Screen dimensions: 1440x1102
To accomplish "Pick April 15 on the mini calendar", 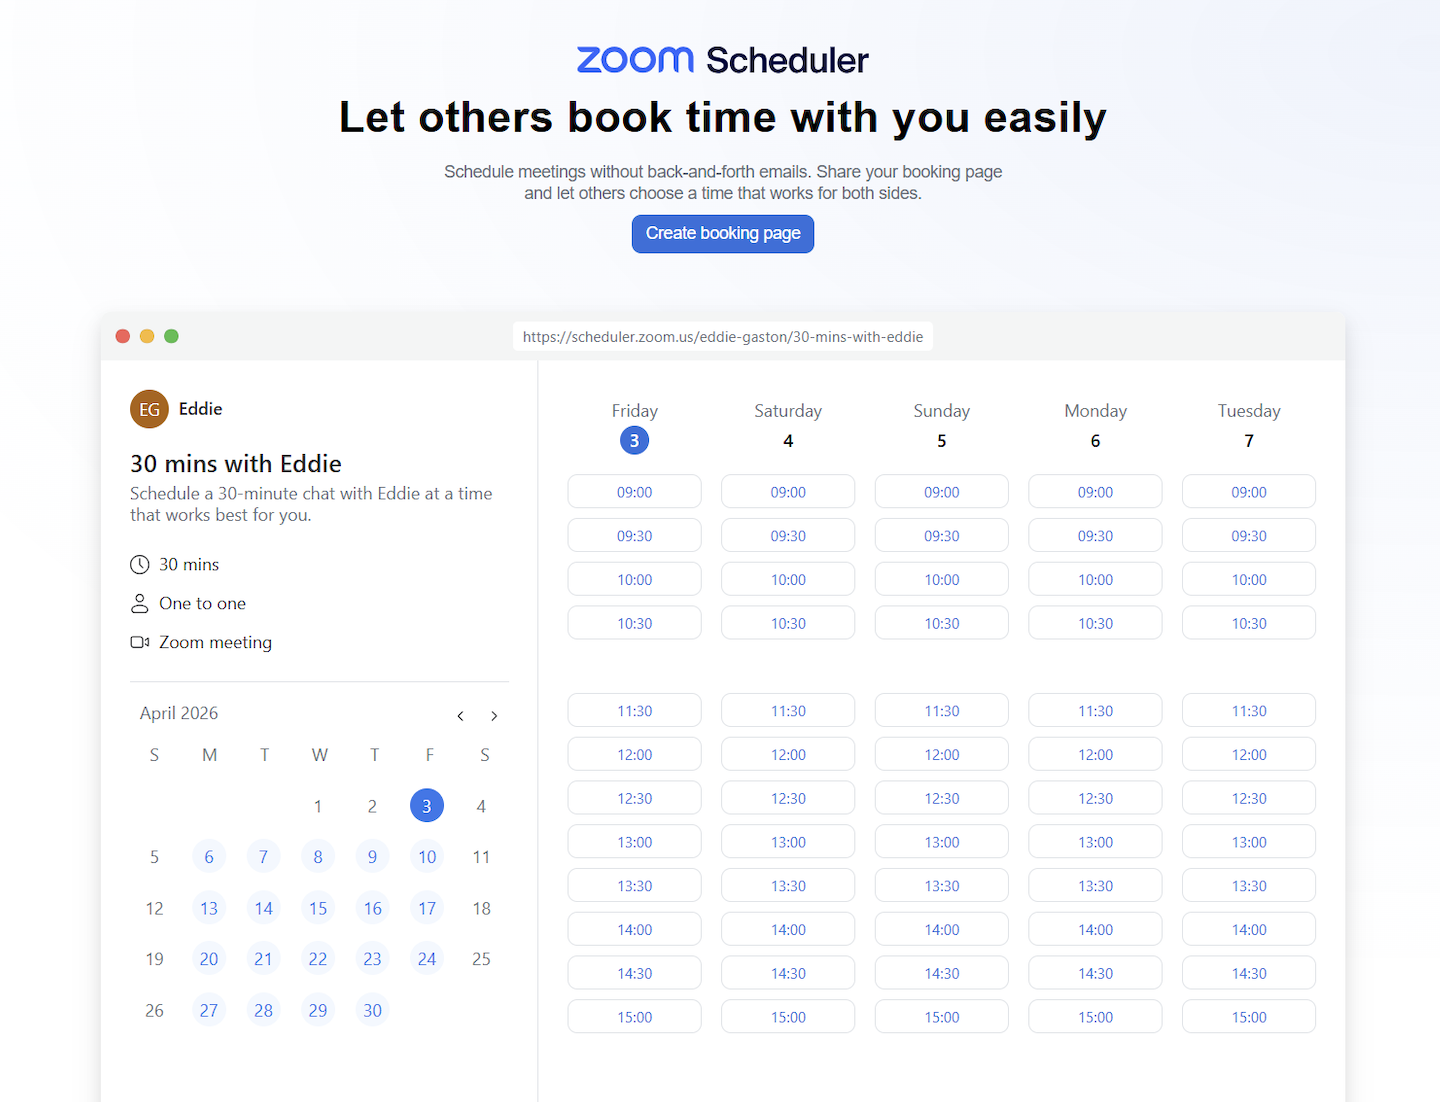I will (318, 908).
